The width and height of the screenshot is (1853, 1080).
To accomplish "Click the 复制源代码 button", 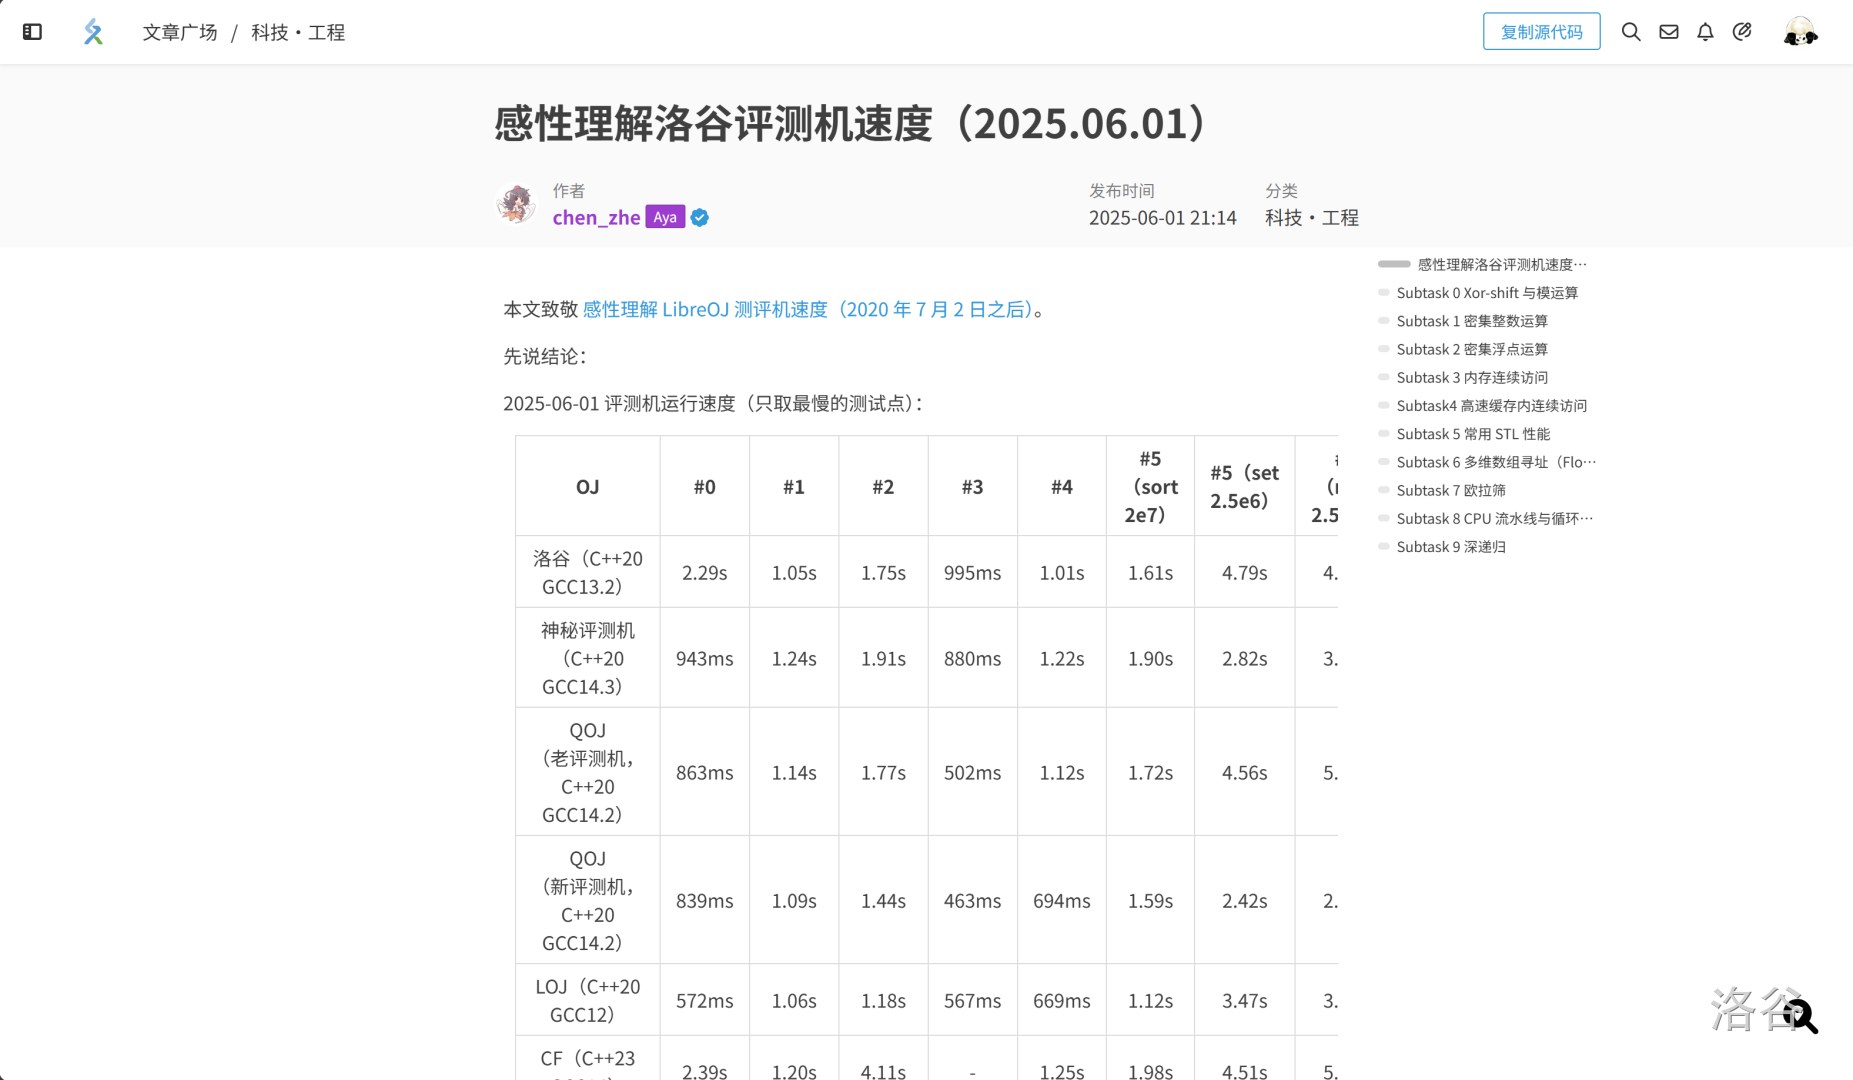I will click(x=1541, y=32).
